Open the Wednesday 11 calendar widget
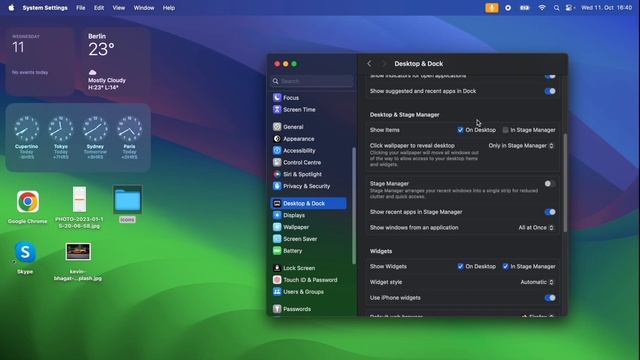Viewport: 640px width, 360px height. pos(40,62)
